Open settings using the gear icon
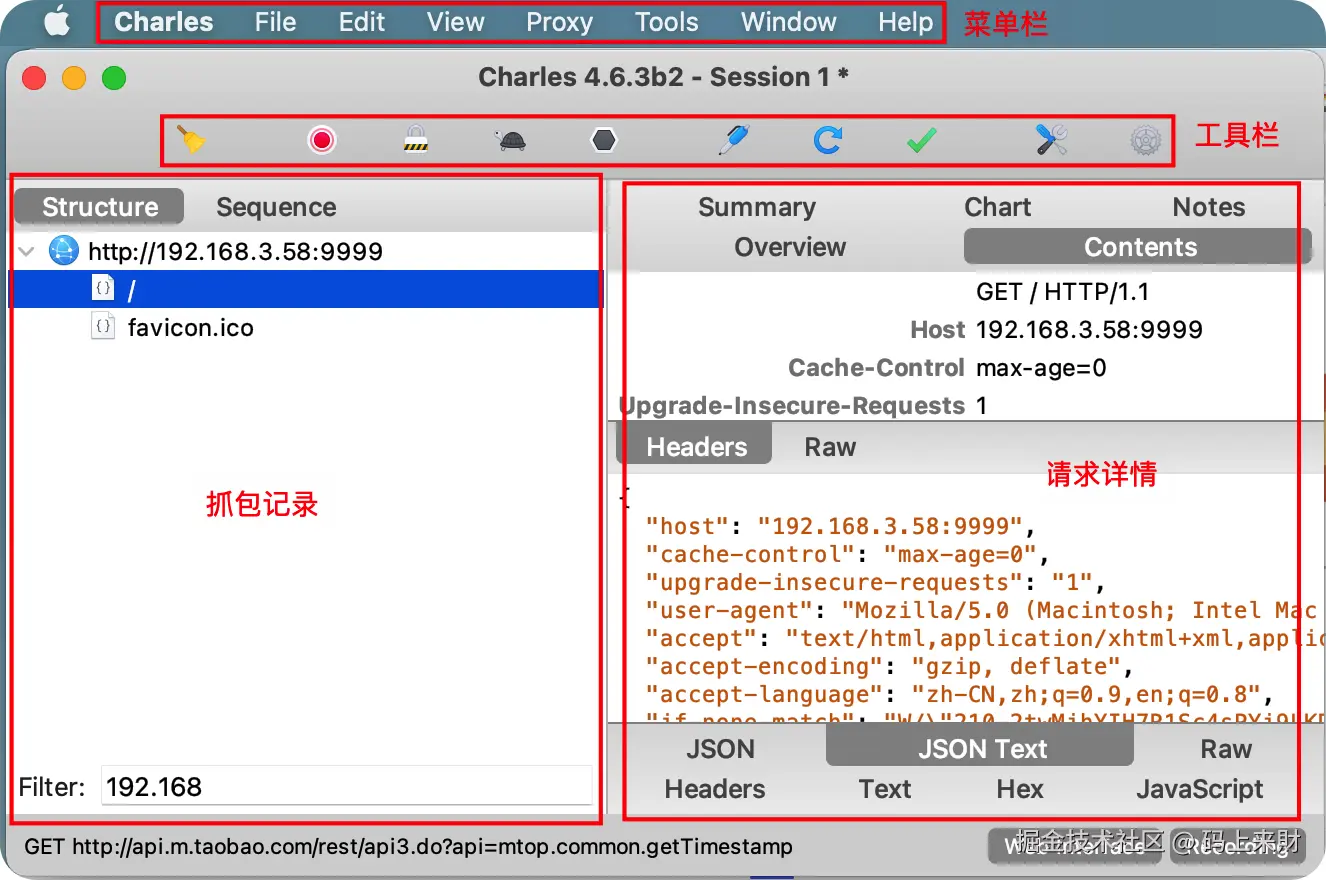Viewport: 1326px width, 880px height. point(1144,140)
